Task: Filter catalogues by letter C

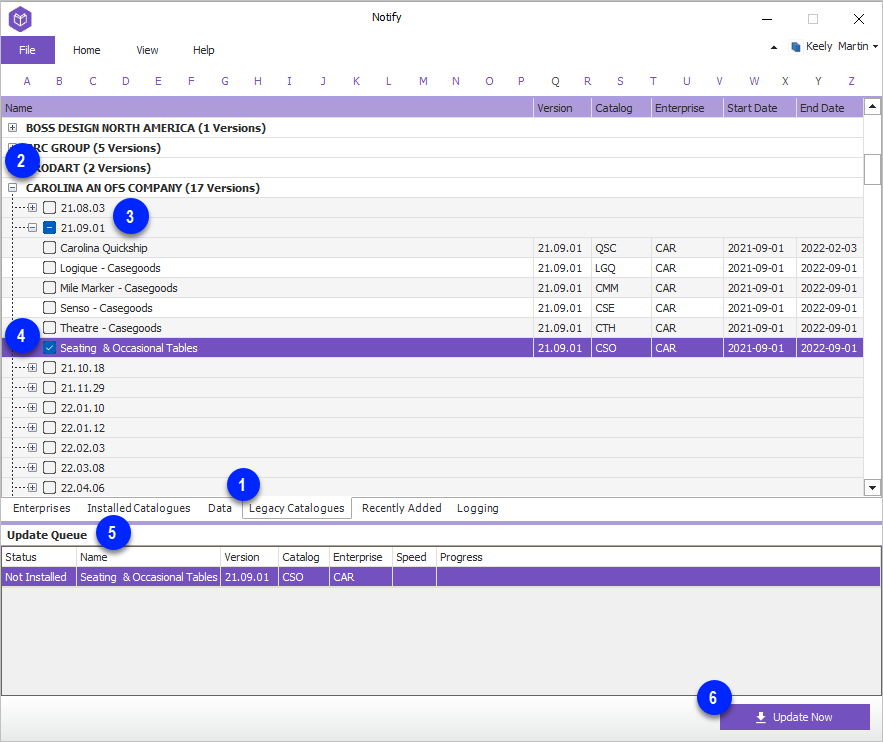Action: (93, 81)
